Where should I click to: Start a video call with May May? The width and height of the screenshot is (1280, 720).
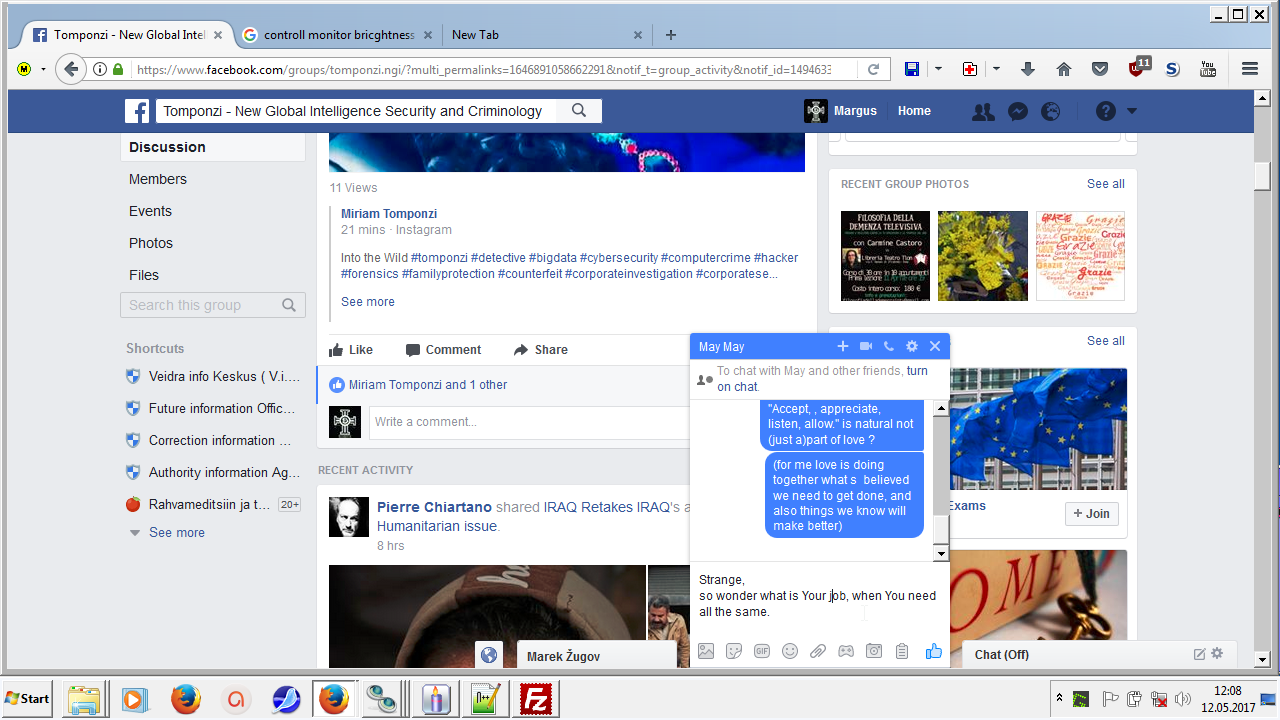coord(866,346)
